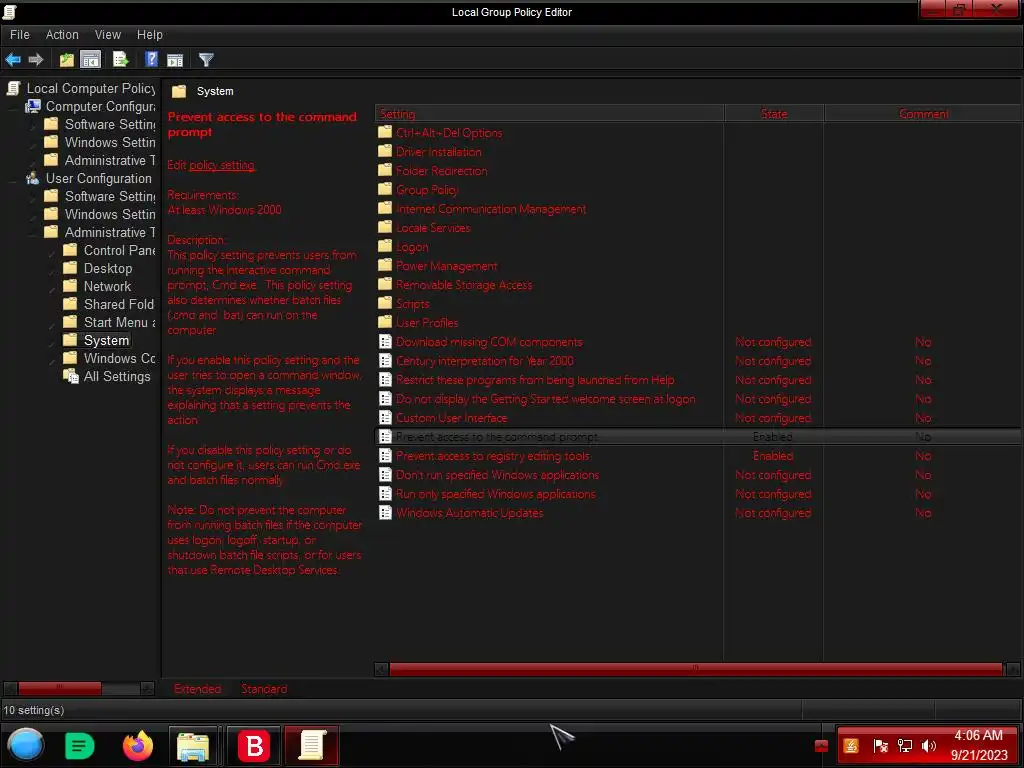
Task: Open File Explorer from the taskbar
Action: (x=193, y=746)
